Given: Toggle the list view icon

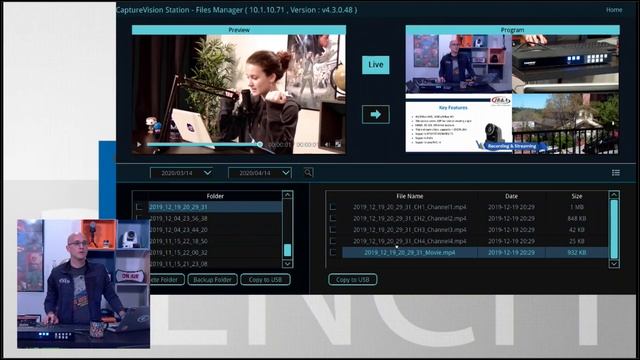Looking at the screenshot, I should 616,173.
